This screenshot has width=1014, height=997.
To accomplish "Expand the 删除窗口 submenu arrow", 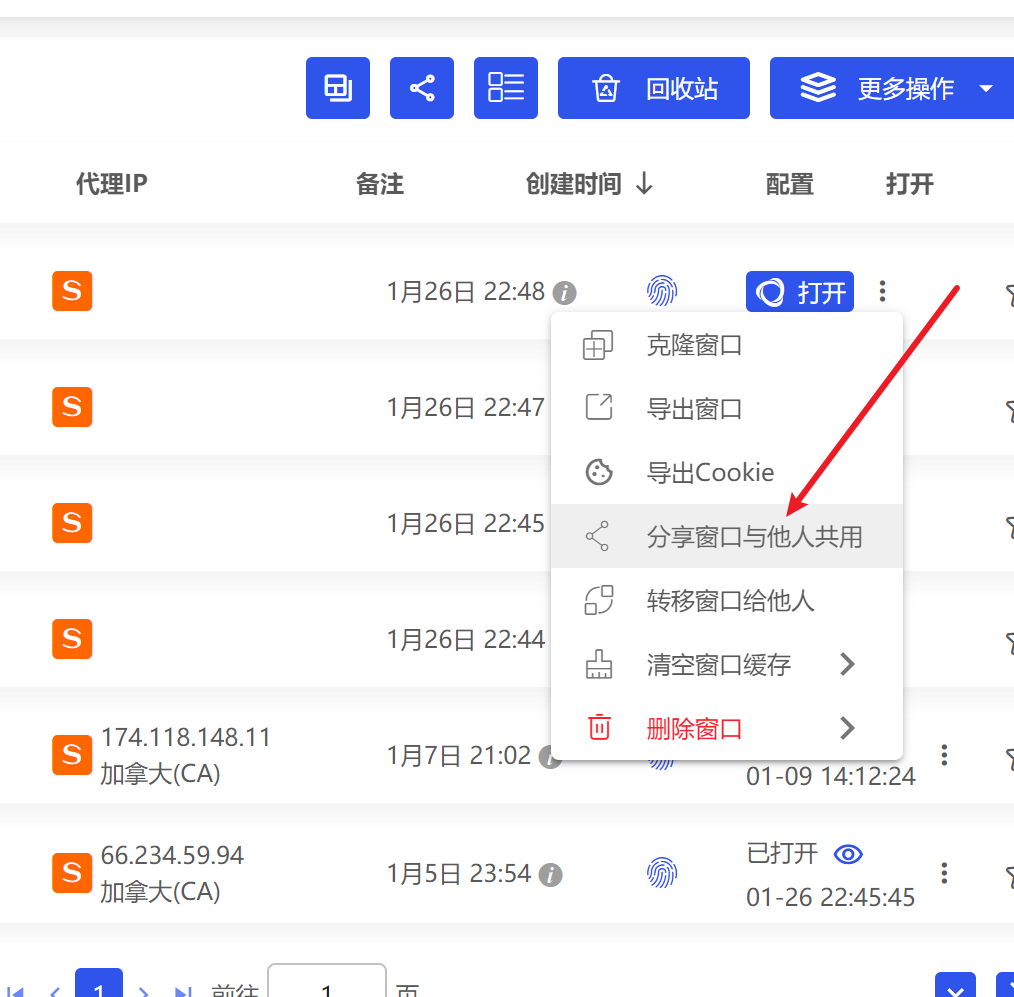I will tap(847, 728).
